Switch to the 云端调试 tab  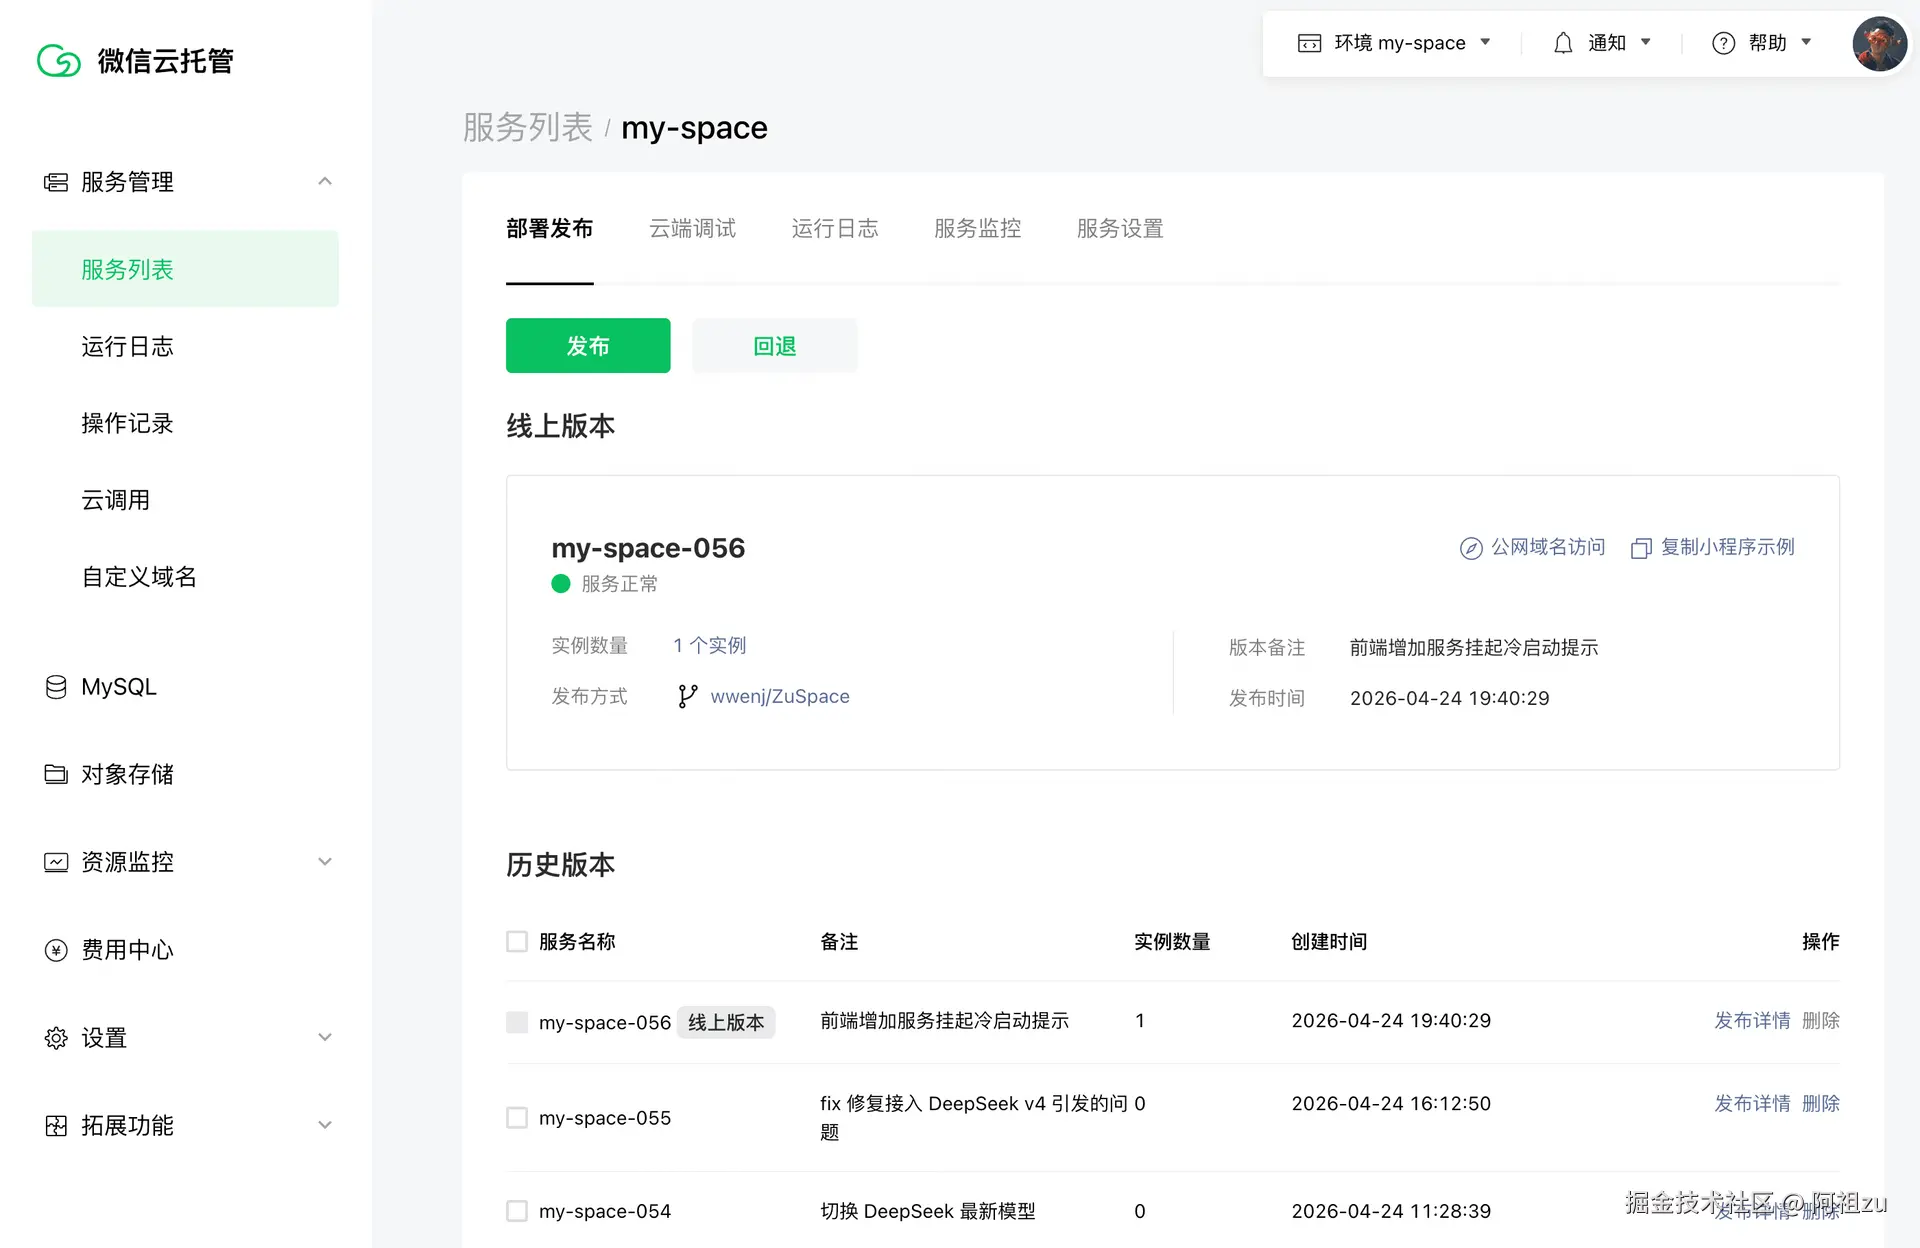(692, 228)
